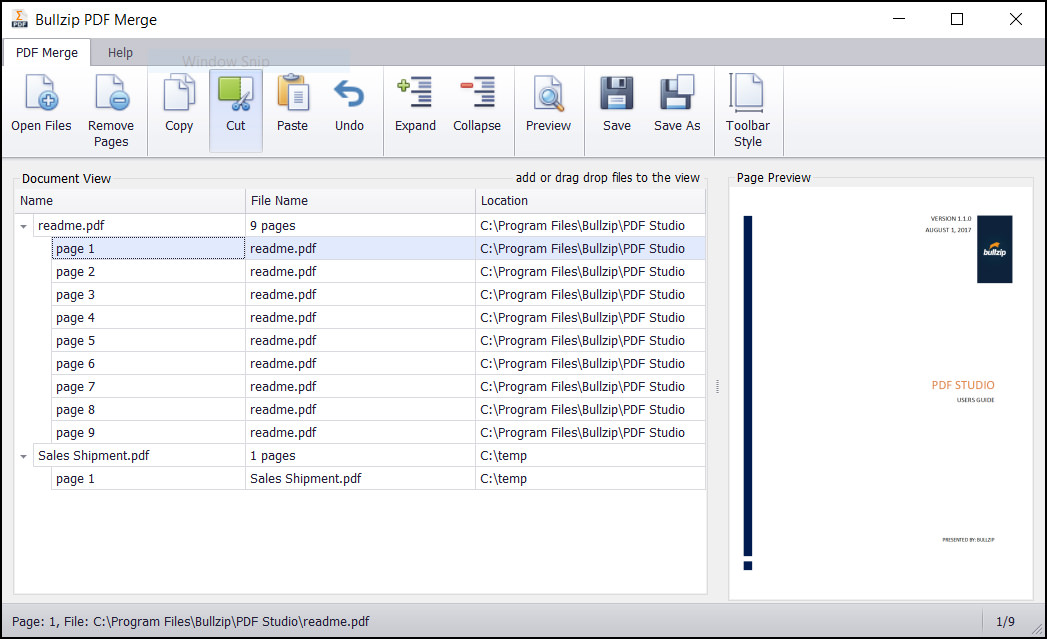The height and width of the screenshot is (639, 1047).
Task: Select the PDF Merge tab
Action: point(46,53)
